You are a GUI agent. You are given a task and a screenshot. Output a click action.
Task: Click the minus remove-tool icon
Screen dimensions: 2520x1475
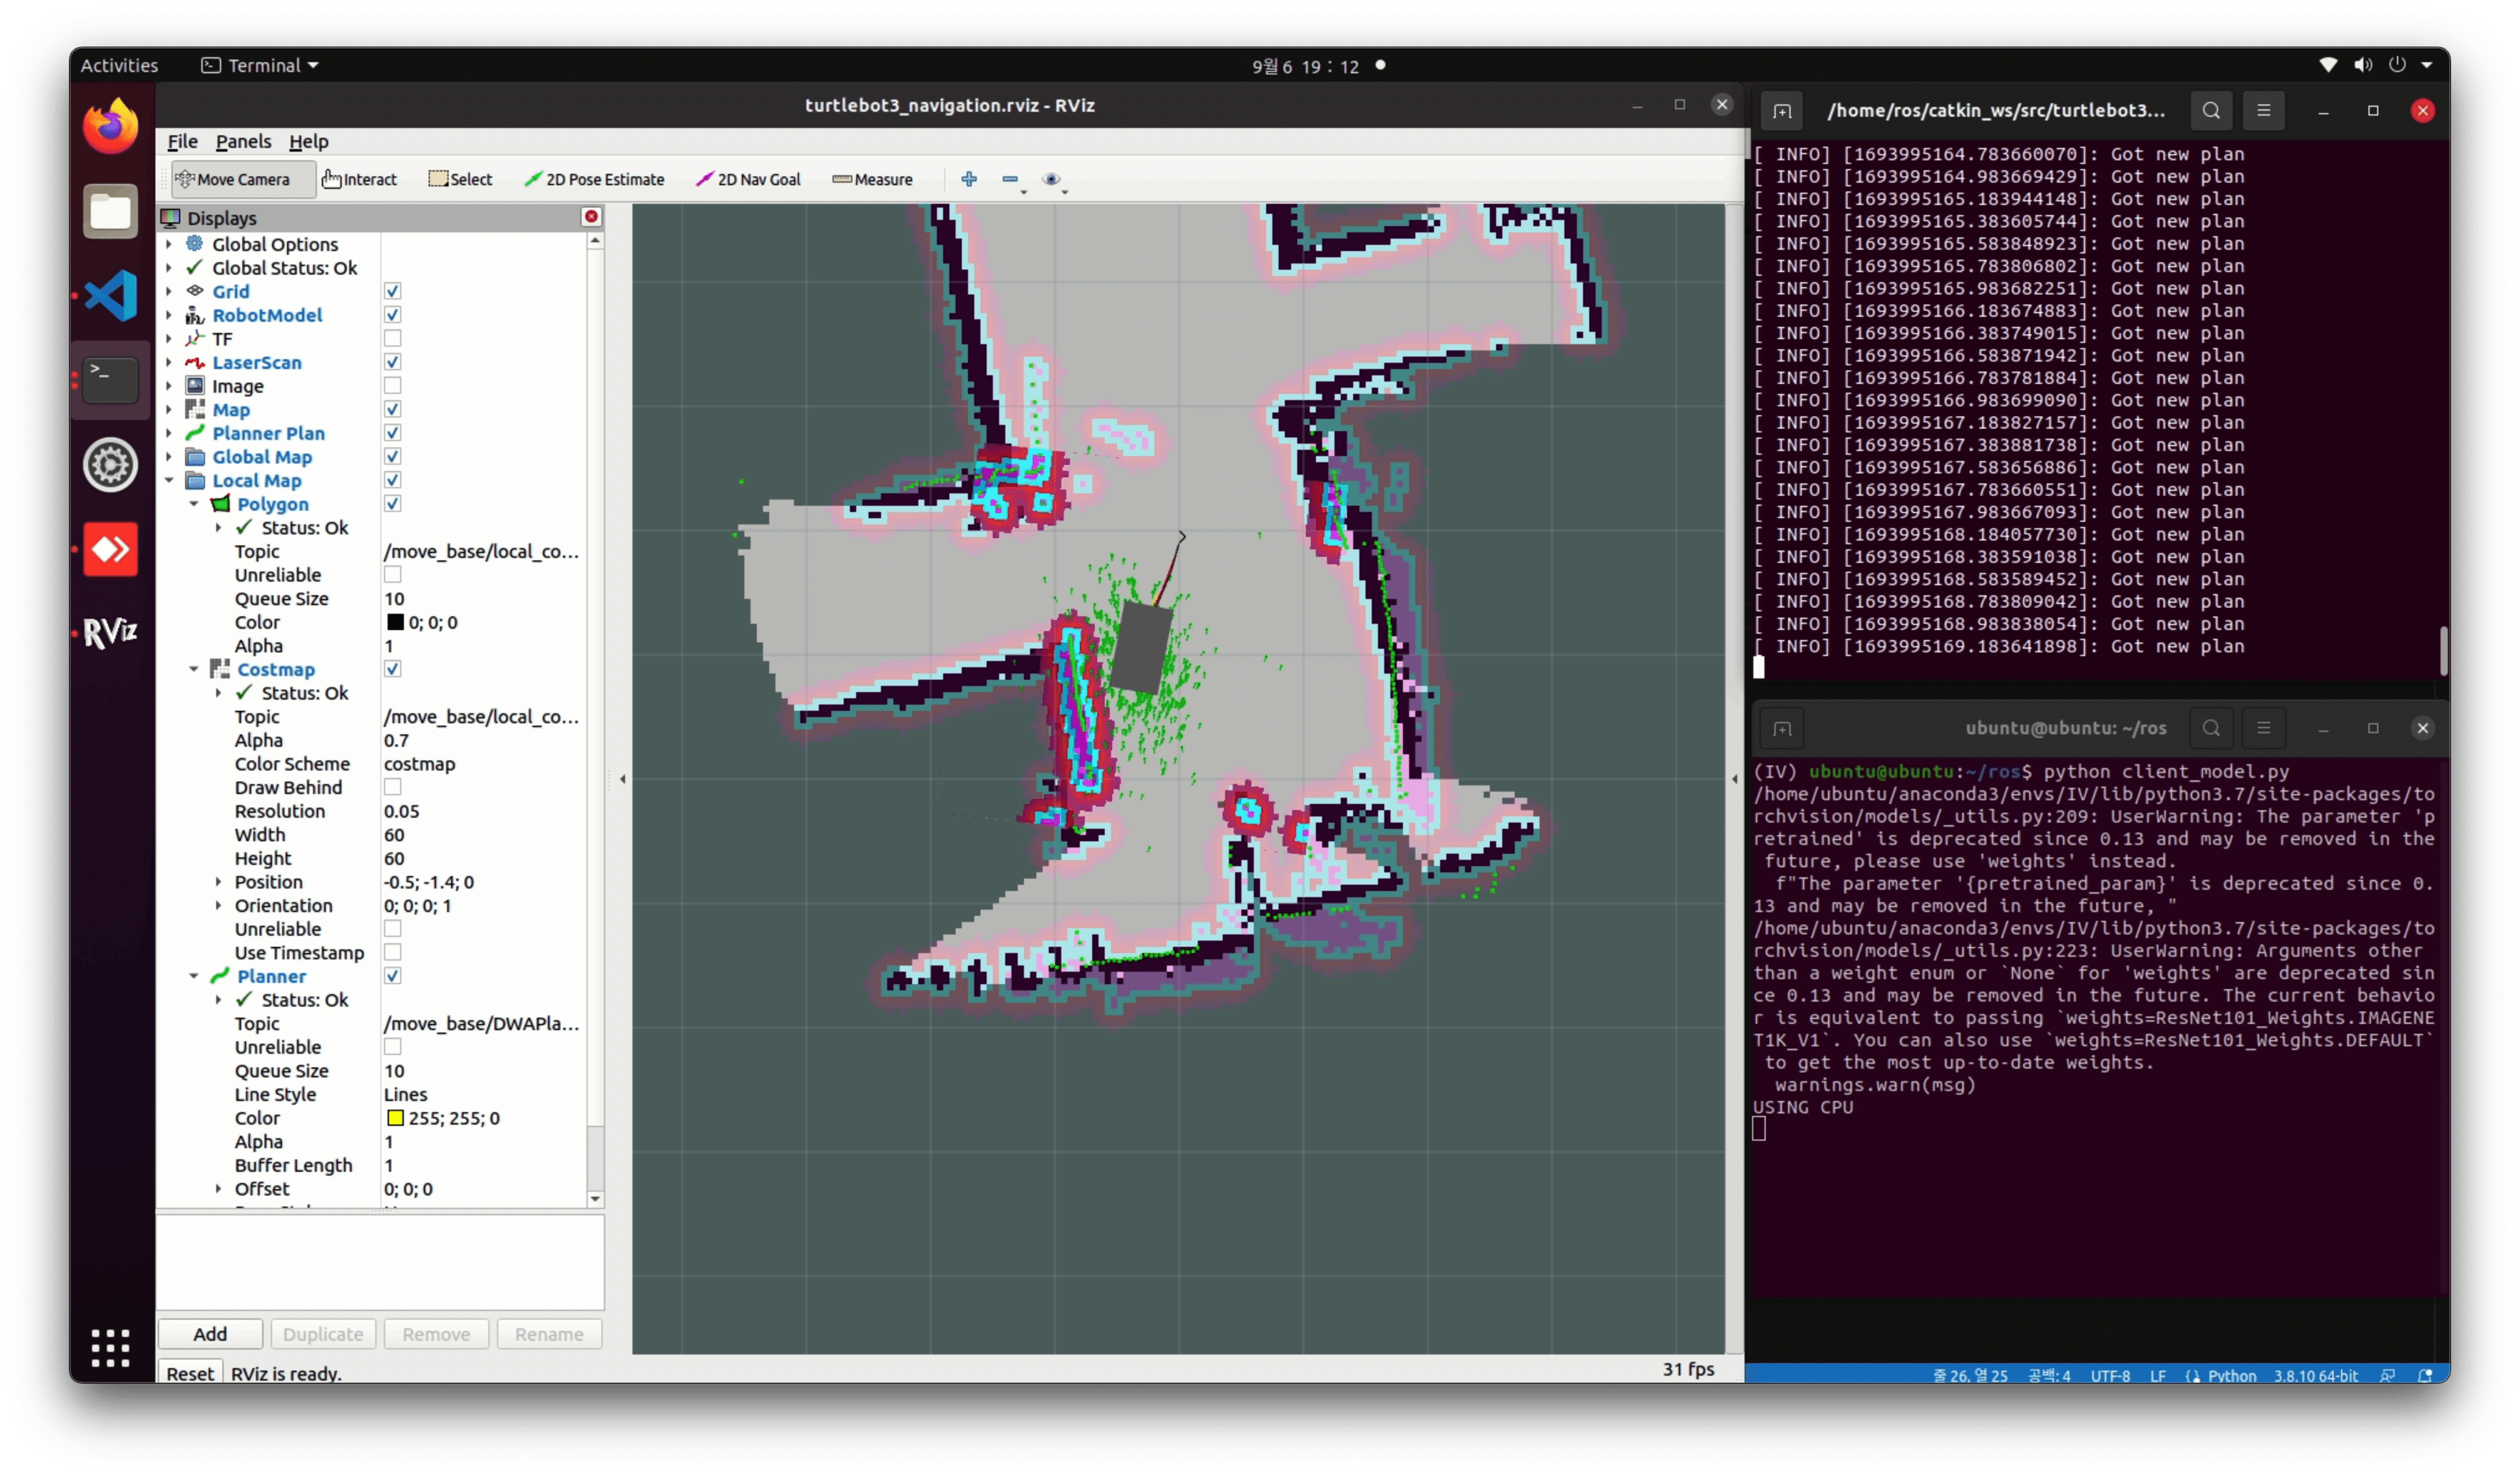(x=1009, y=179)
